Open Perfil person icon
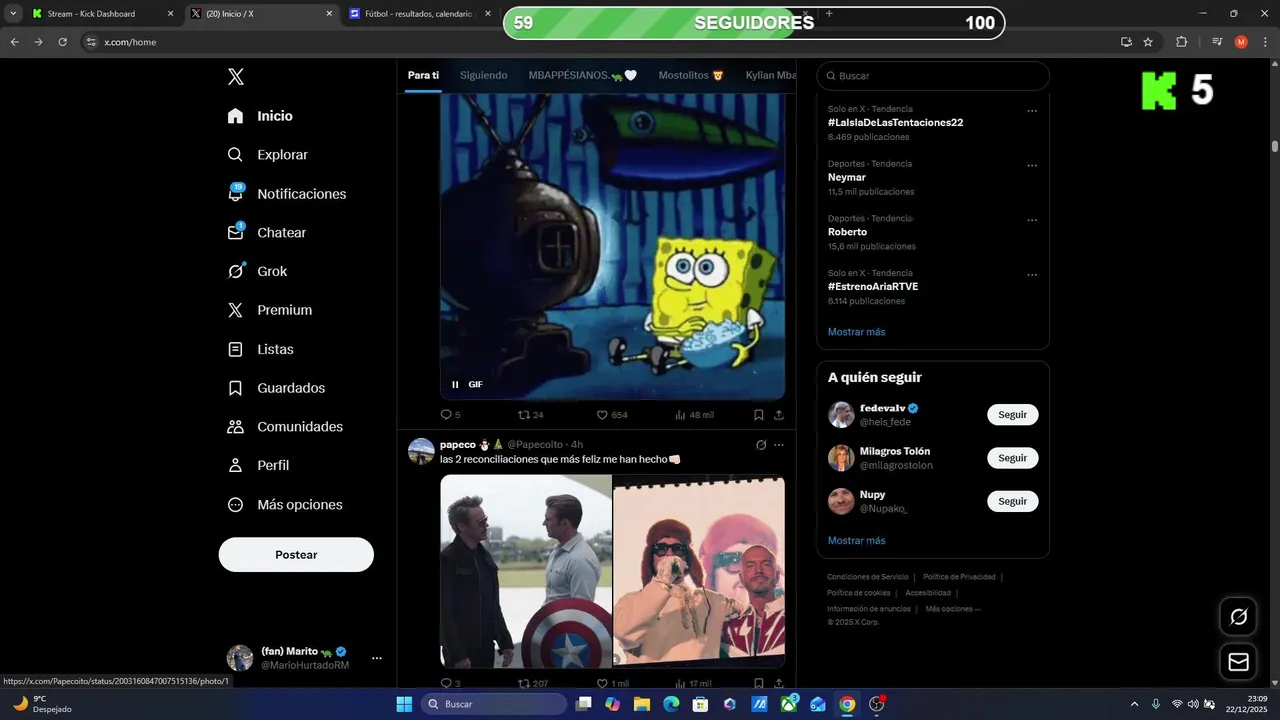The width and height of the screenshot is (1280, 720). tap(235, 465)
